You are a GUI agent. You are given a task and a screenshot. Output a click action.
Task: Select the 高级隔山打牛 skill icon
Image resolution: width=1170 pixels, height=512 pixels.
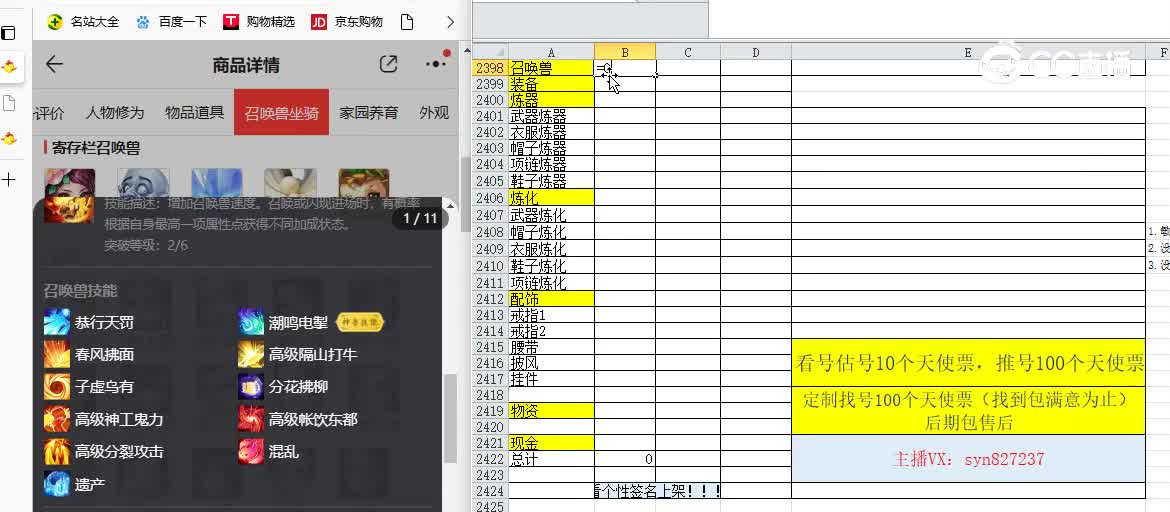click(x=251, y=355)
